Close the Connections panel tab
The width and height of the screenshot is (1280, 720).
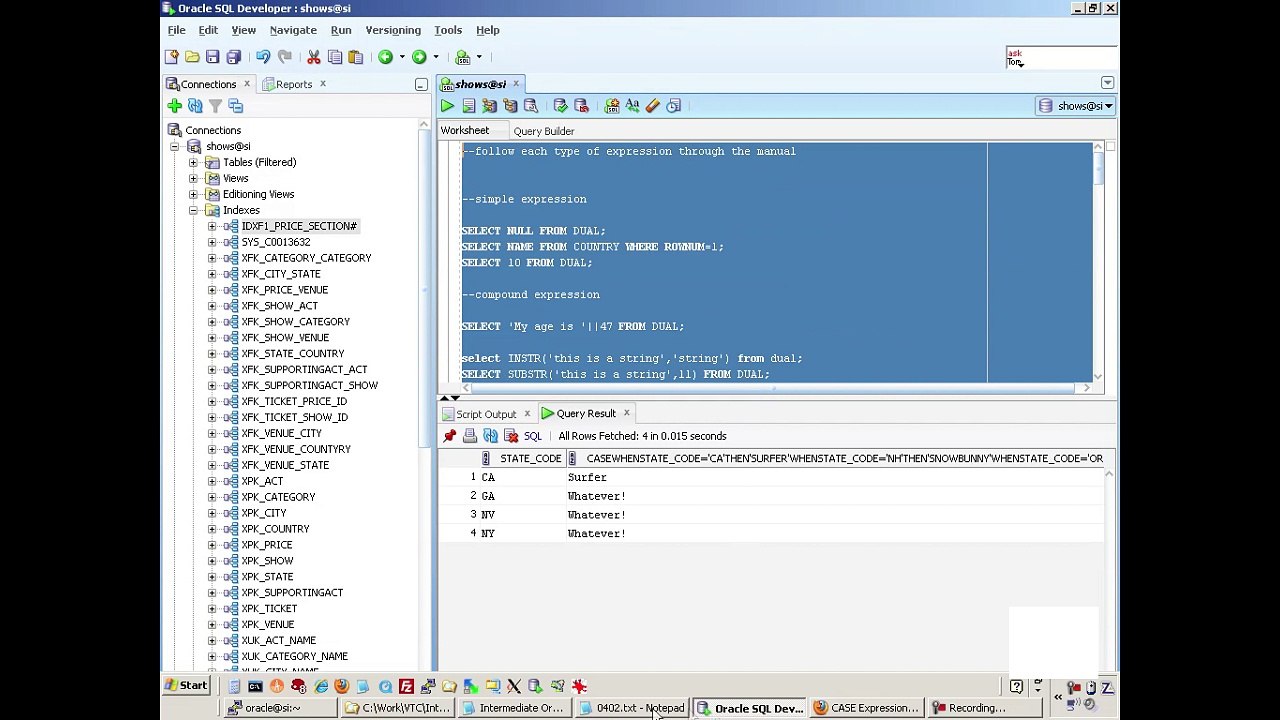pyautogui.click(x=246, y=84)
